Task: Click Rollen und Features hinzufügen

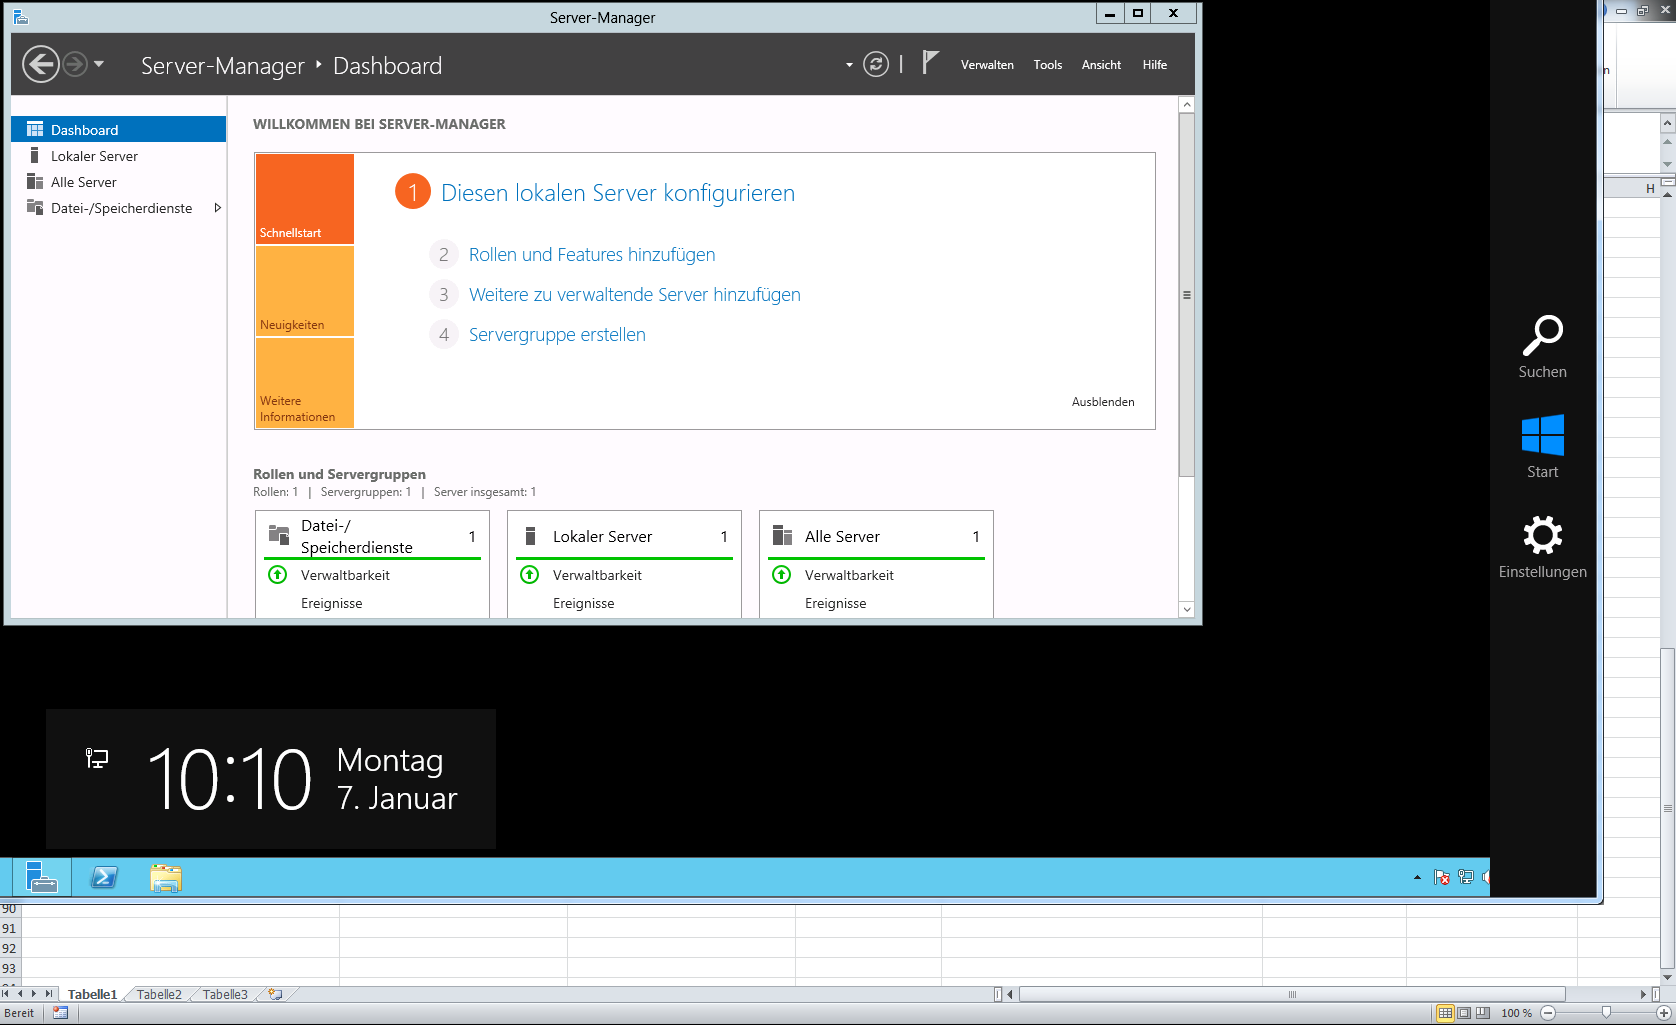Action: [x=592, y=255]
